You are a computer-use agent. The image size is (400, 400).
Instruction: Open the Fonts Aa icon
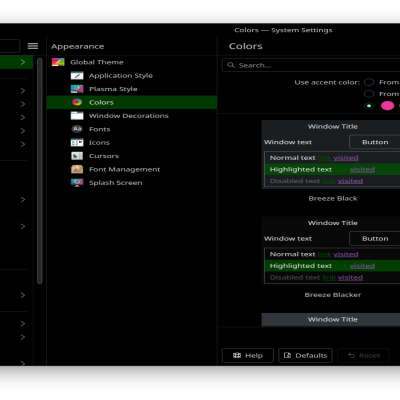77,129
